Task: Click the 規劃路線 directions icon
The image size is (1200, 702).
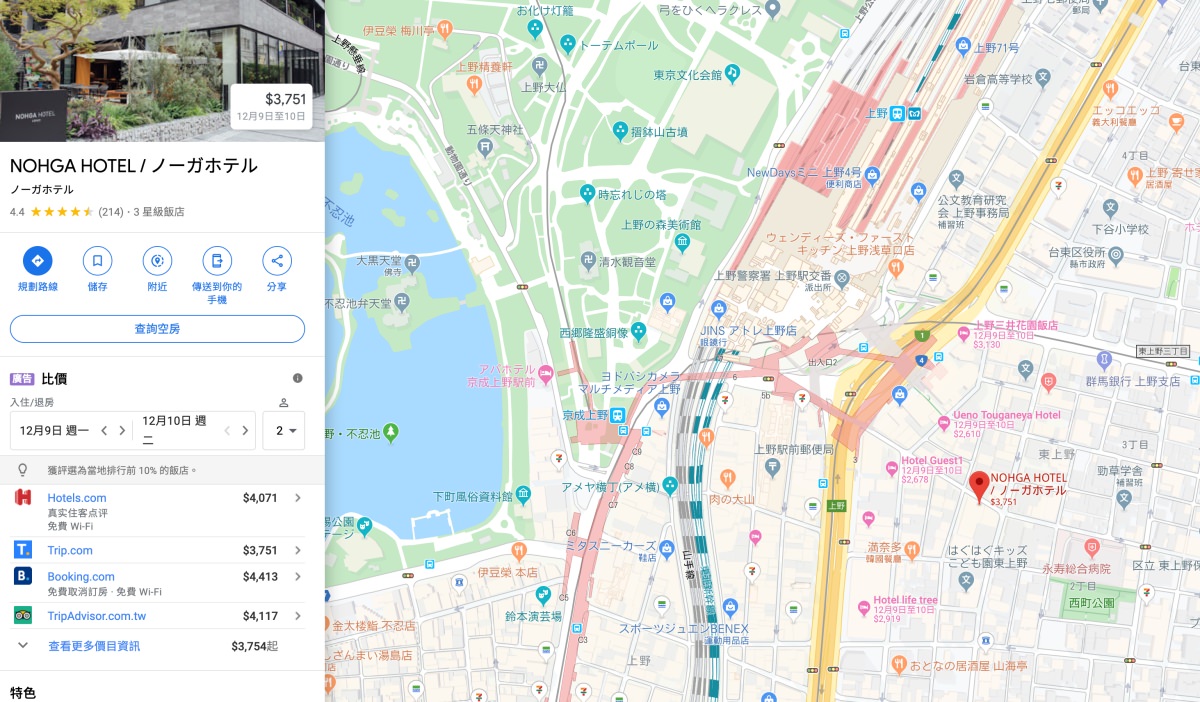Action: 38,261
